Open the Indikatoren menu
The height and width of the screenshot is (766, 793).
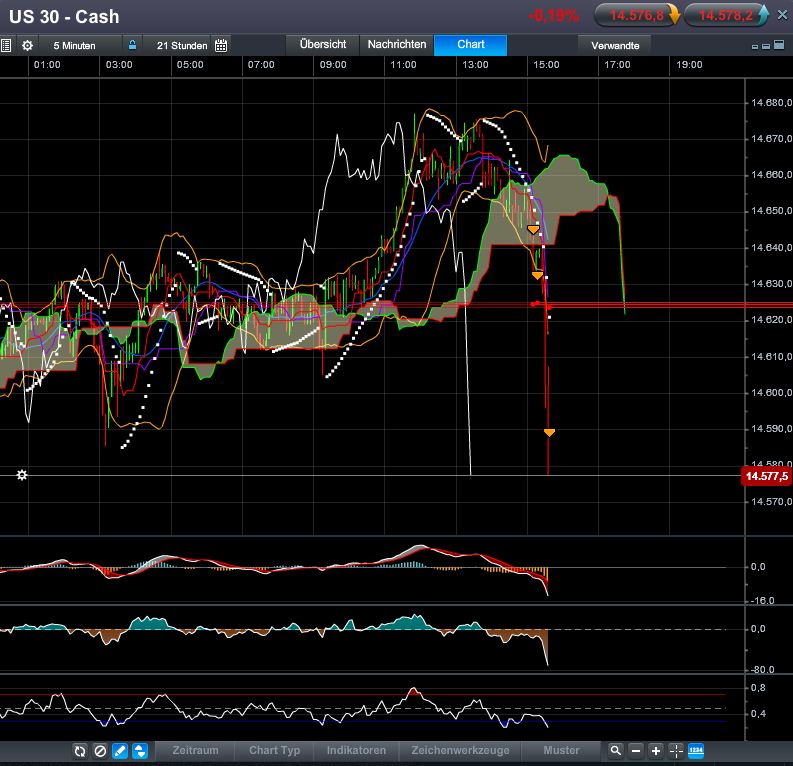pos(356,751)
